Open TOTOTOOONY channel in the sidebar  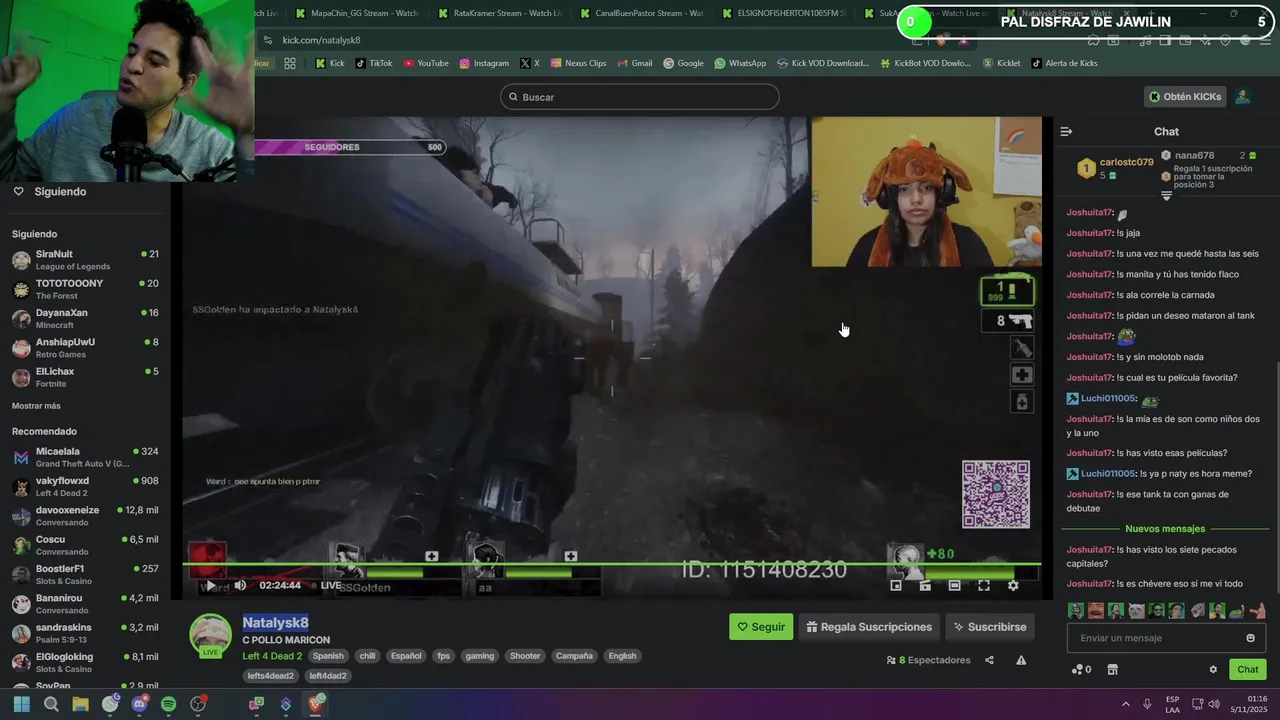85,289
